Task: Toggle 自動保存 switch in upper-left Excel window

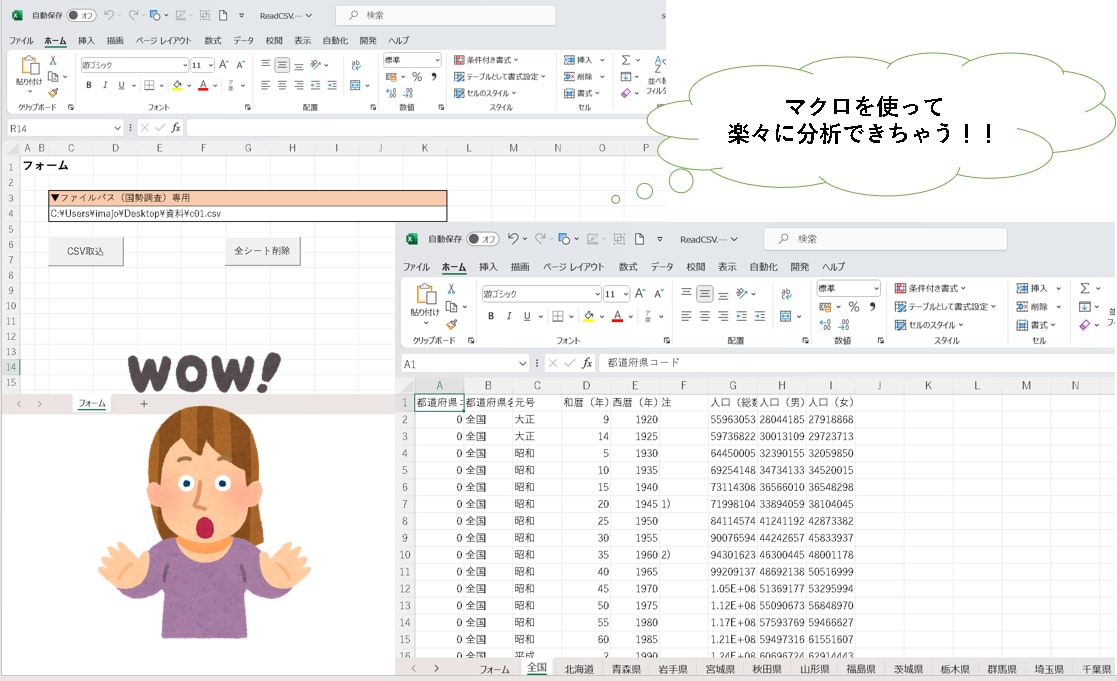Action: point(82,15)
